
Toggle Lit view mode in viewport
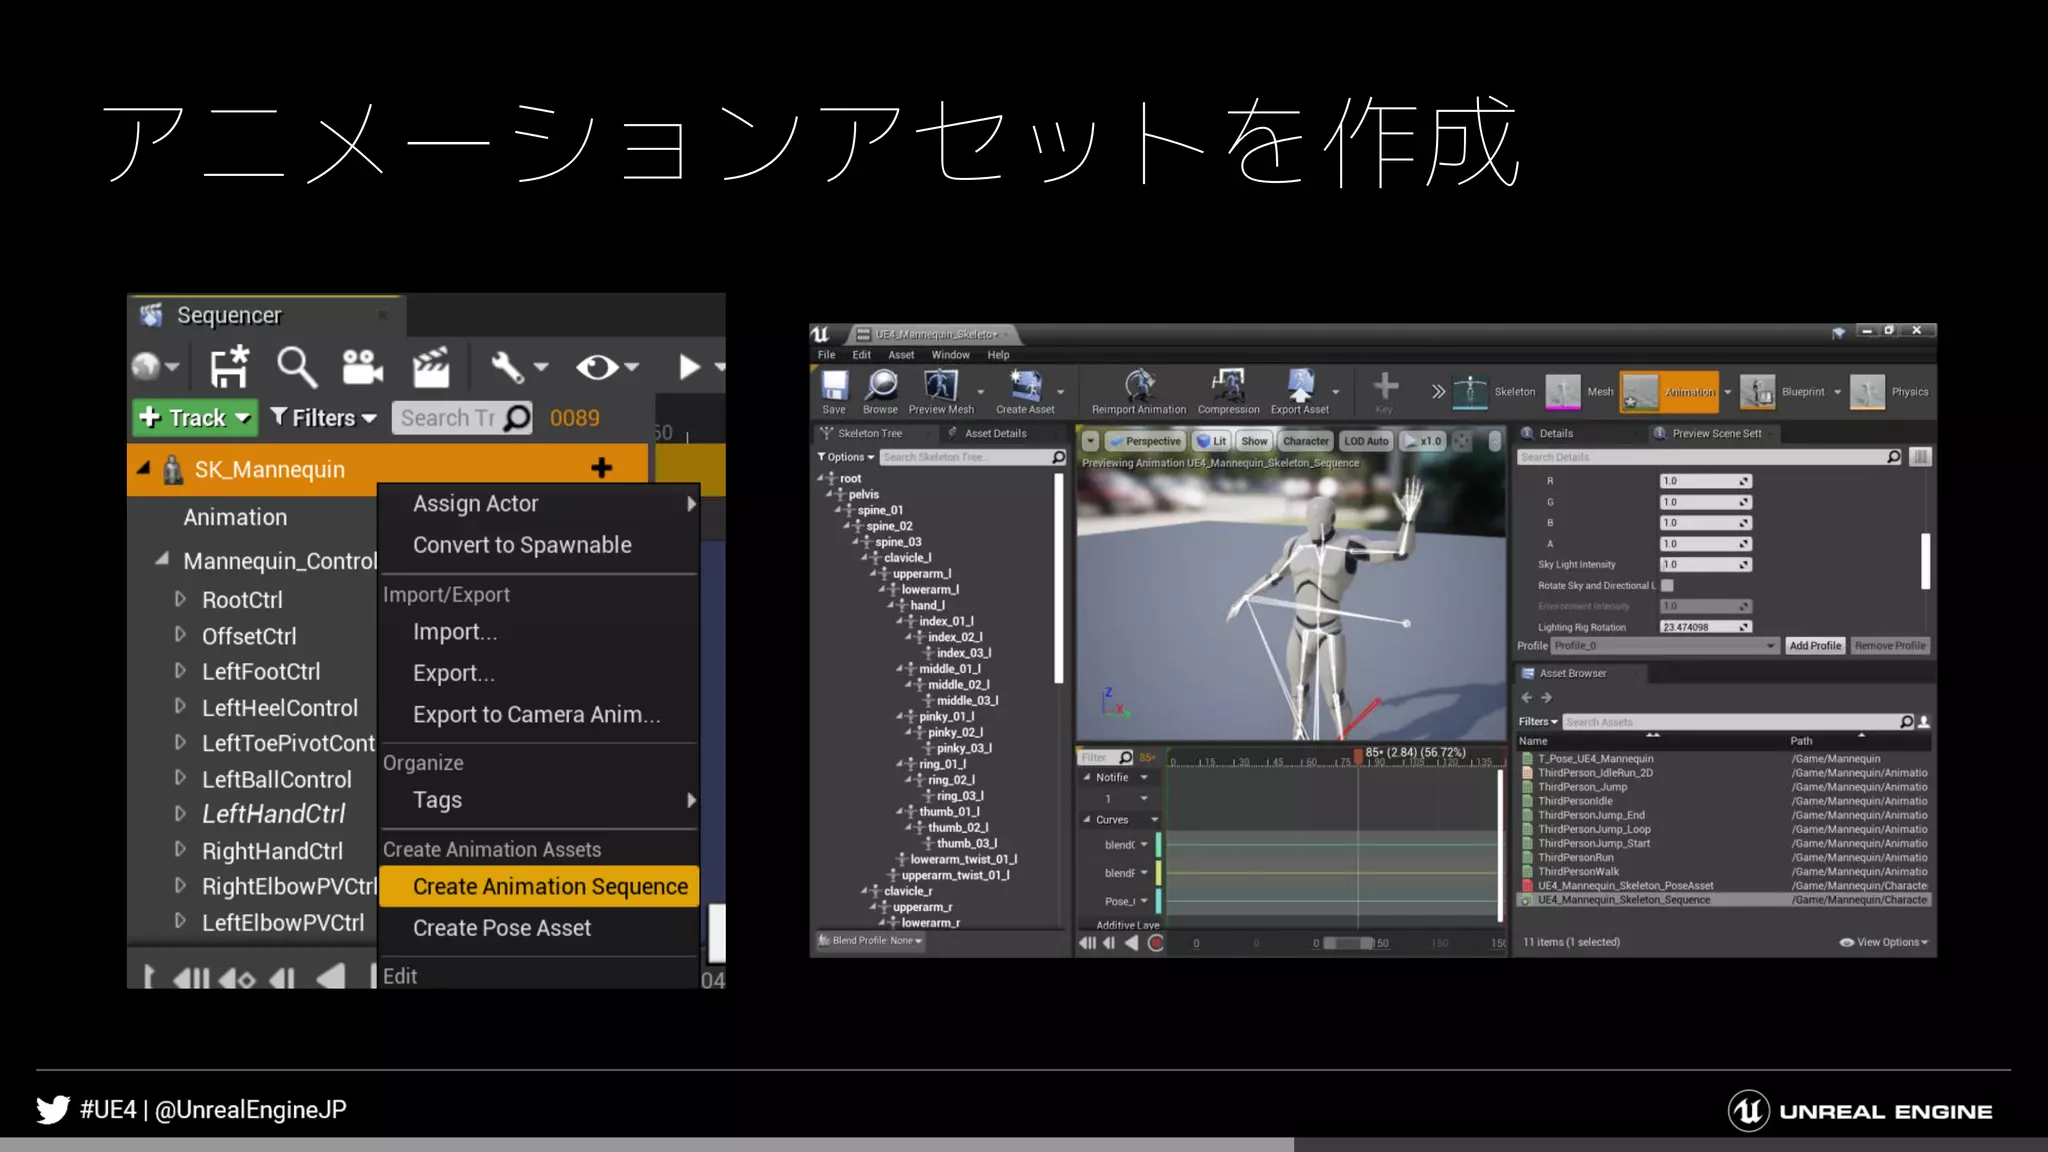[1211, 441]
